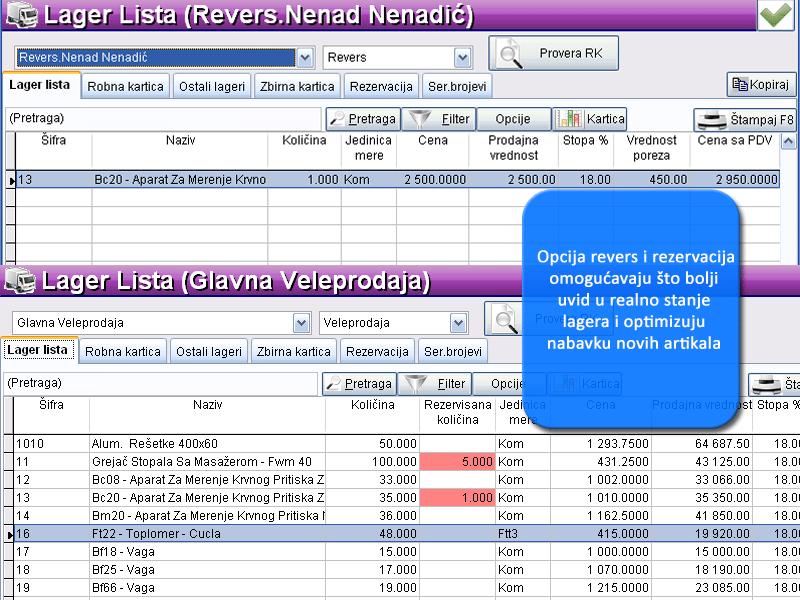Click red reserved quantity cell 5.000
800x600 pixels.
click(458, 462)
